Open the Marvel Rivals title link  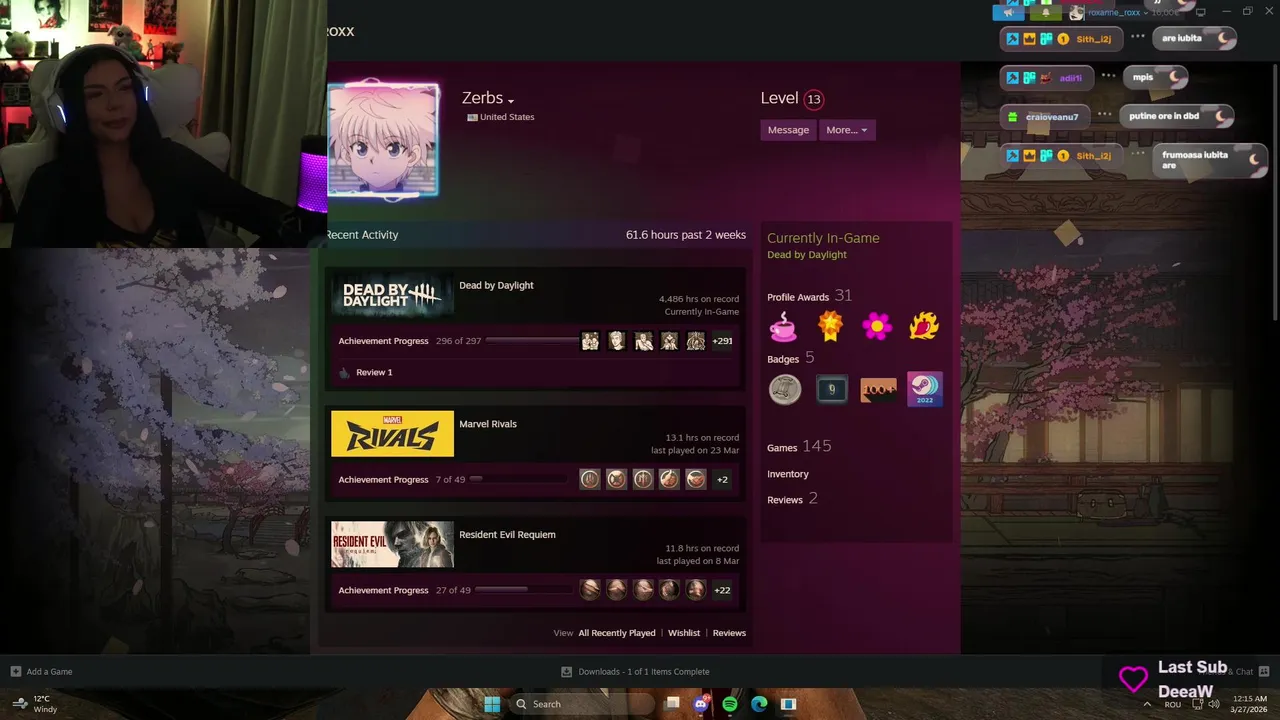pos(488,424)
